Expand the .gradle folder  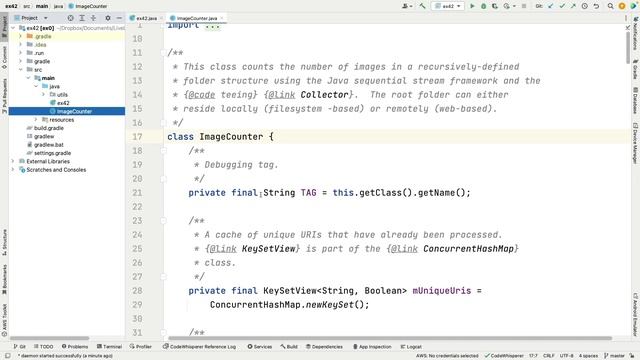(x=20, y=36)
